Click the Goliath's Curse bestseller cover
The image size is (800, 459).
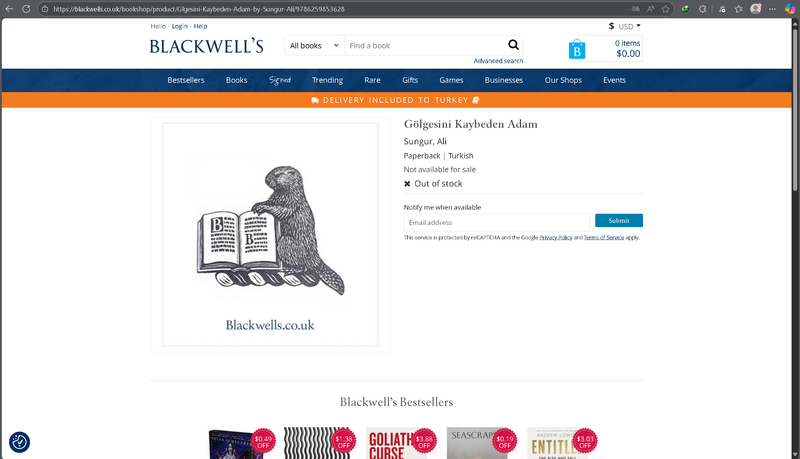[396, 443]
